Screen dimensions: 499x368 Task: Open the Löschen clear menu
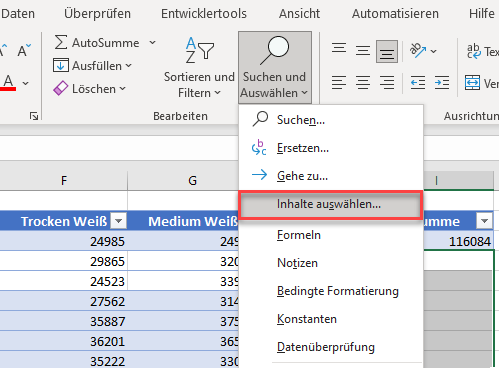point(90,89)
